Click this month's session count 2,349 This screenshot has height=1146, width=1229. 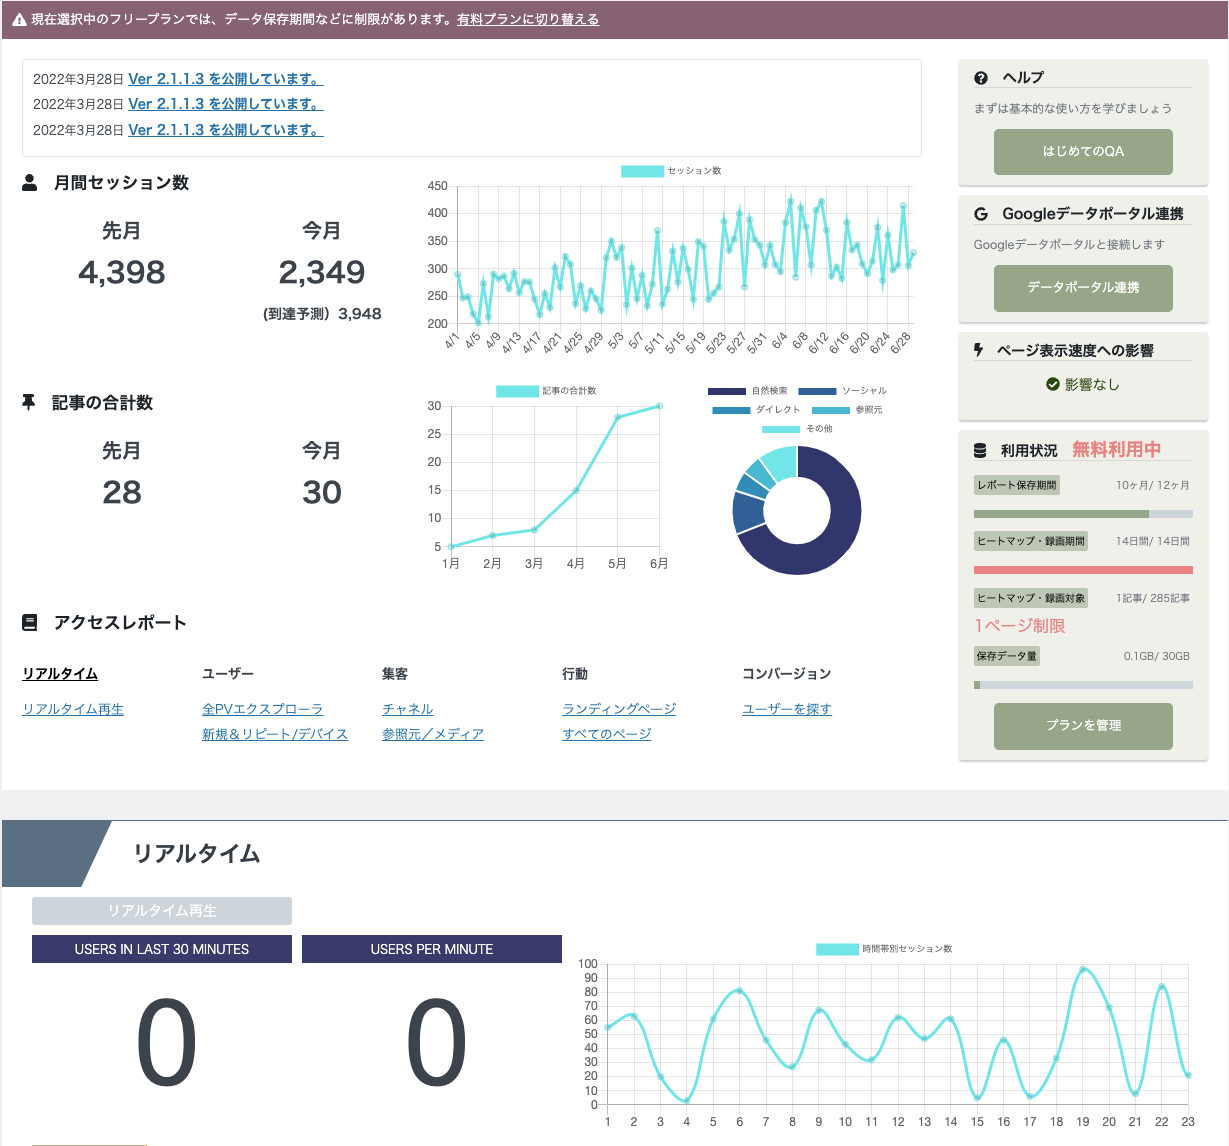click(x=322, y=272)
